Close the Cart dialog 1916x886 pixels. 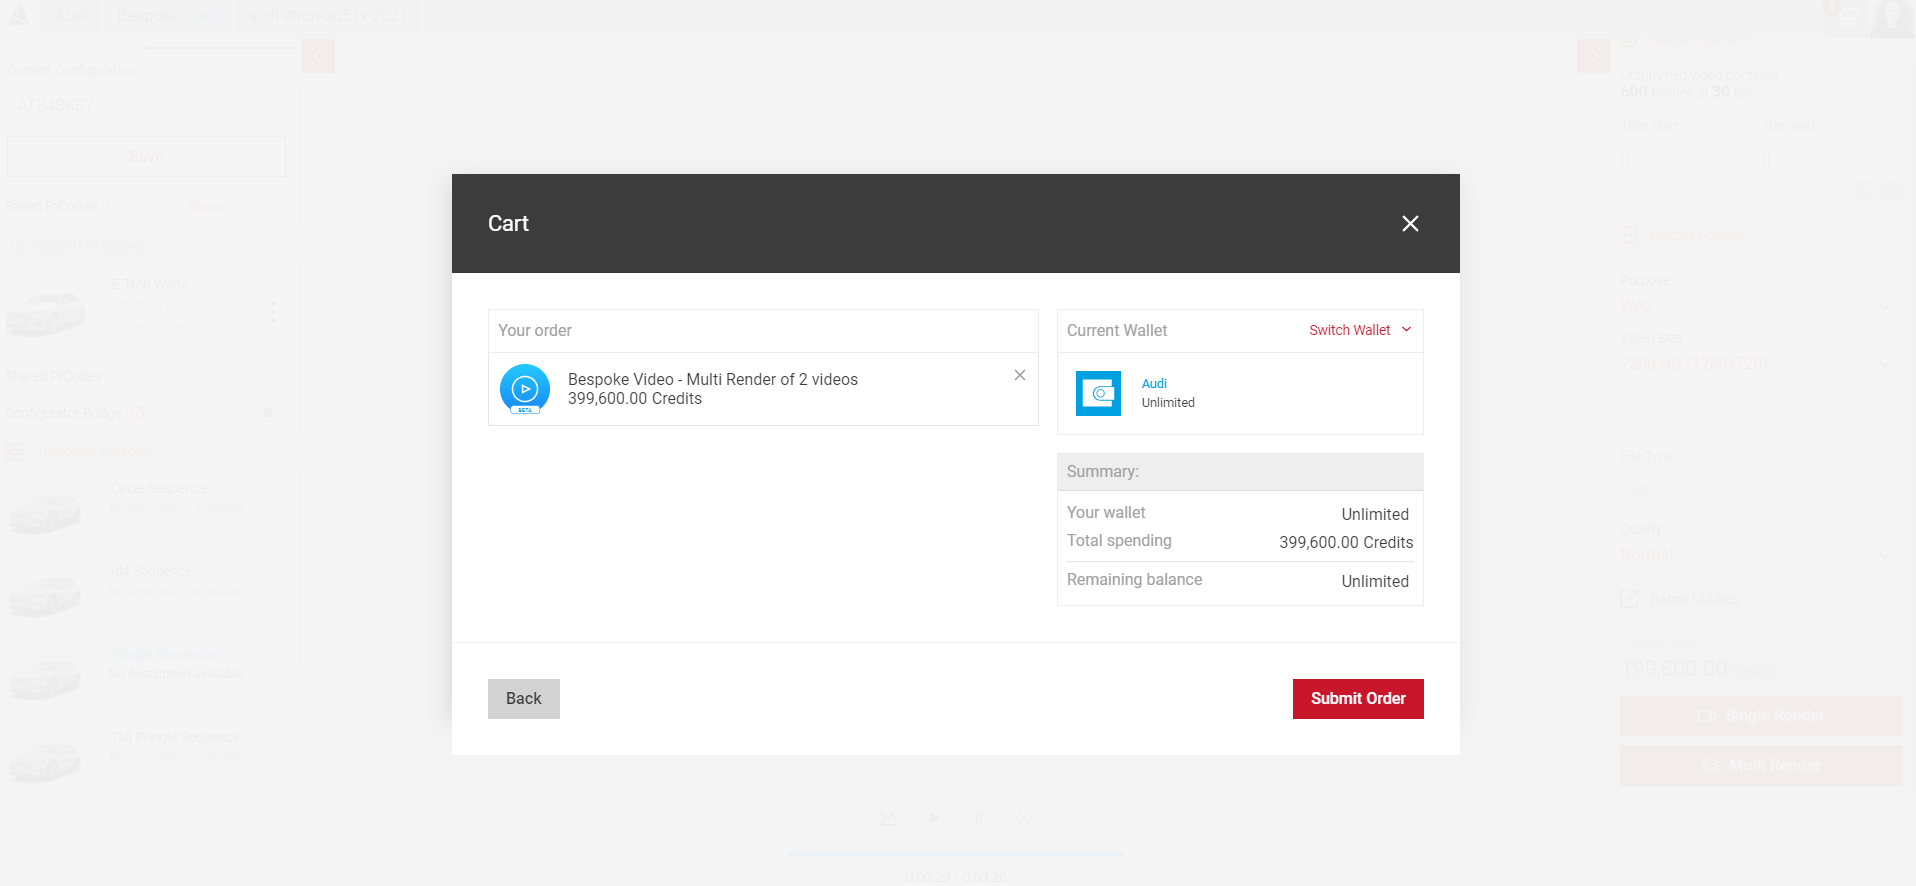pyautogui.click(x=1410, y=224)
